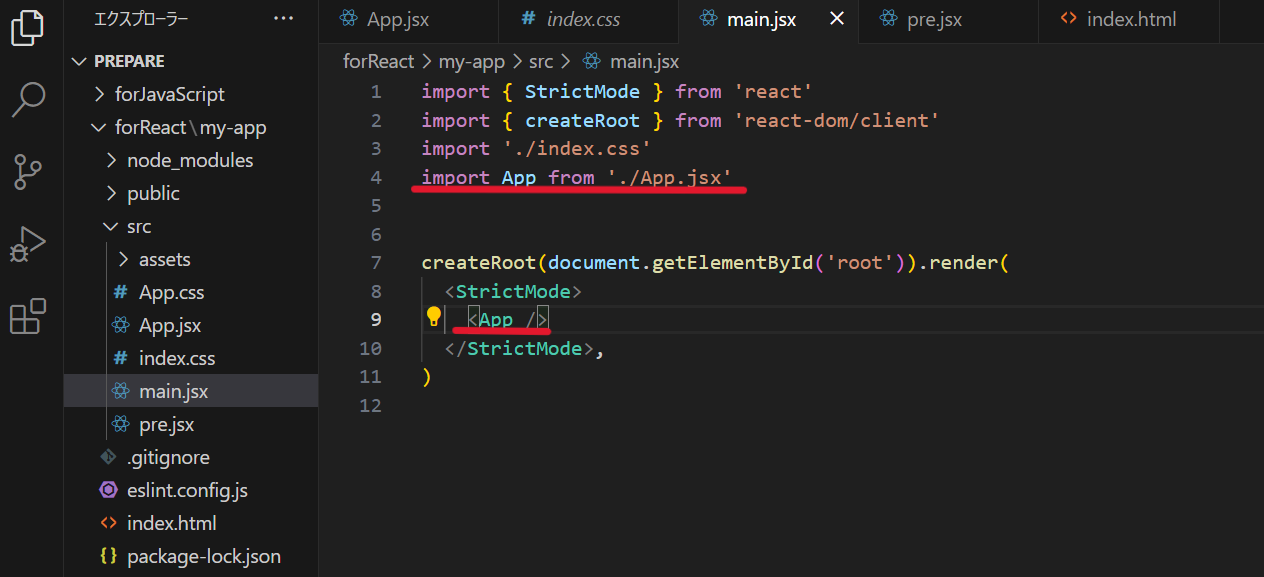
Task: Click my-app in the breadcrumb
Action: click(472, 61)
